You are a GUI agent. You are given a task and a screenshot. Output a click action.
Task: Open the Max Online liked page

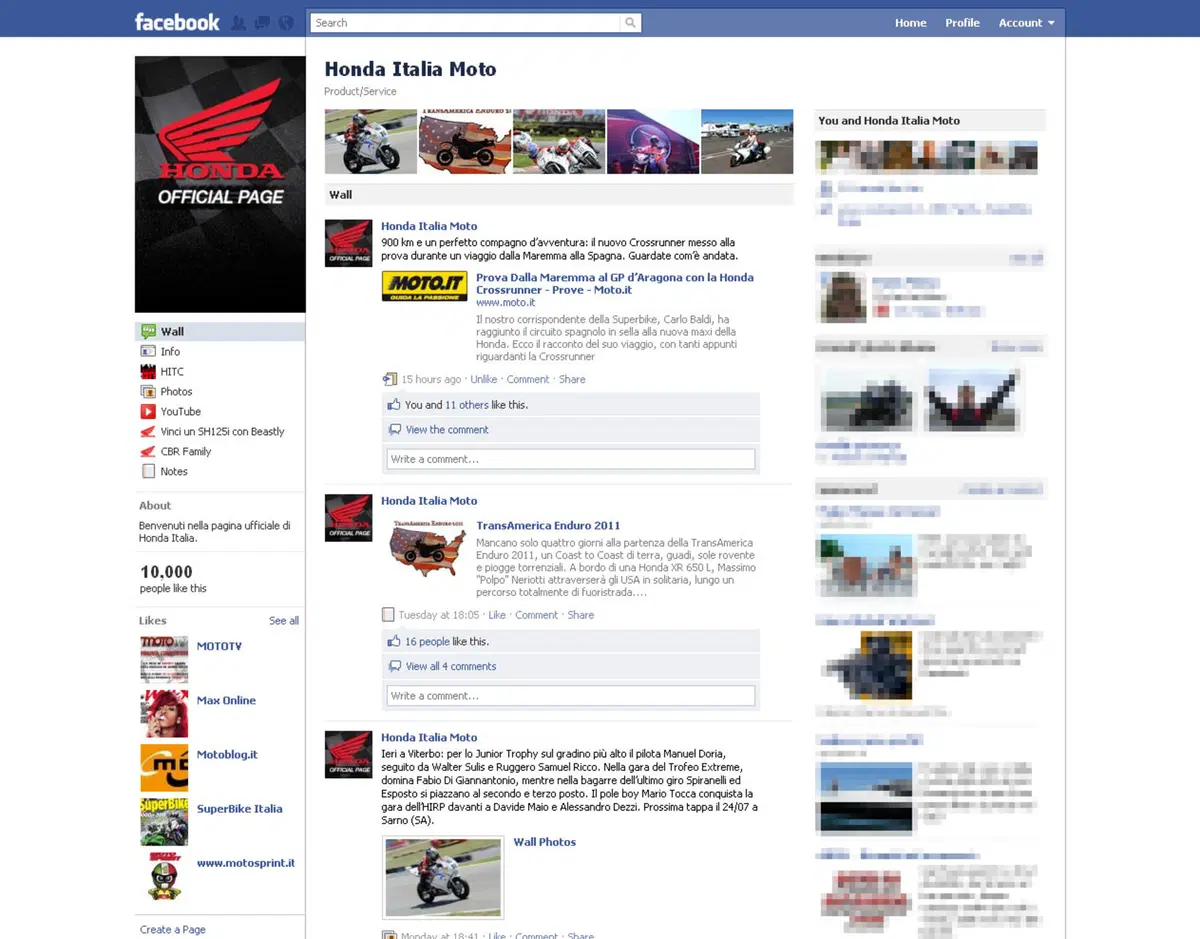tap(226, 700)
